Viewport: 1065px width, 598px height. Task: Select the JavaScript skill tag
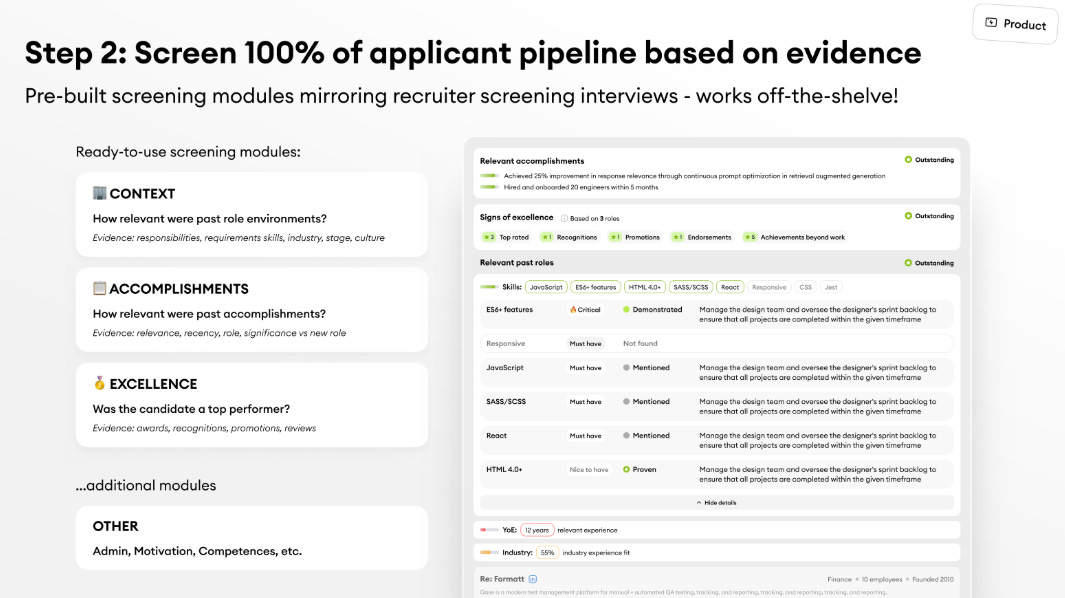coord(546,287)
